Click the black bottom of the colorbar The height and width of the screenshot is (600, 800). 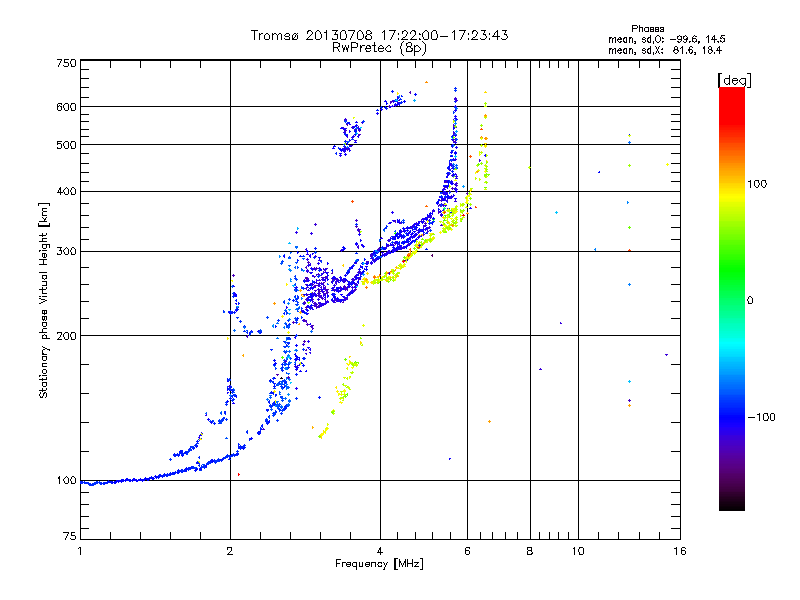[732, 503]
